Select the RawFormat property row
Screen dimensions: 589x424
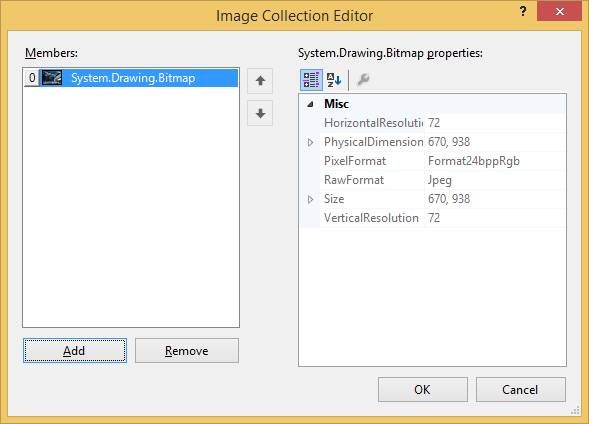[x=443, y=180]
